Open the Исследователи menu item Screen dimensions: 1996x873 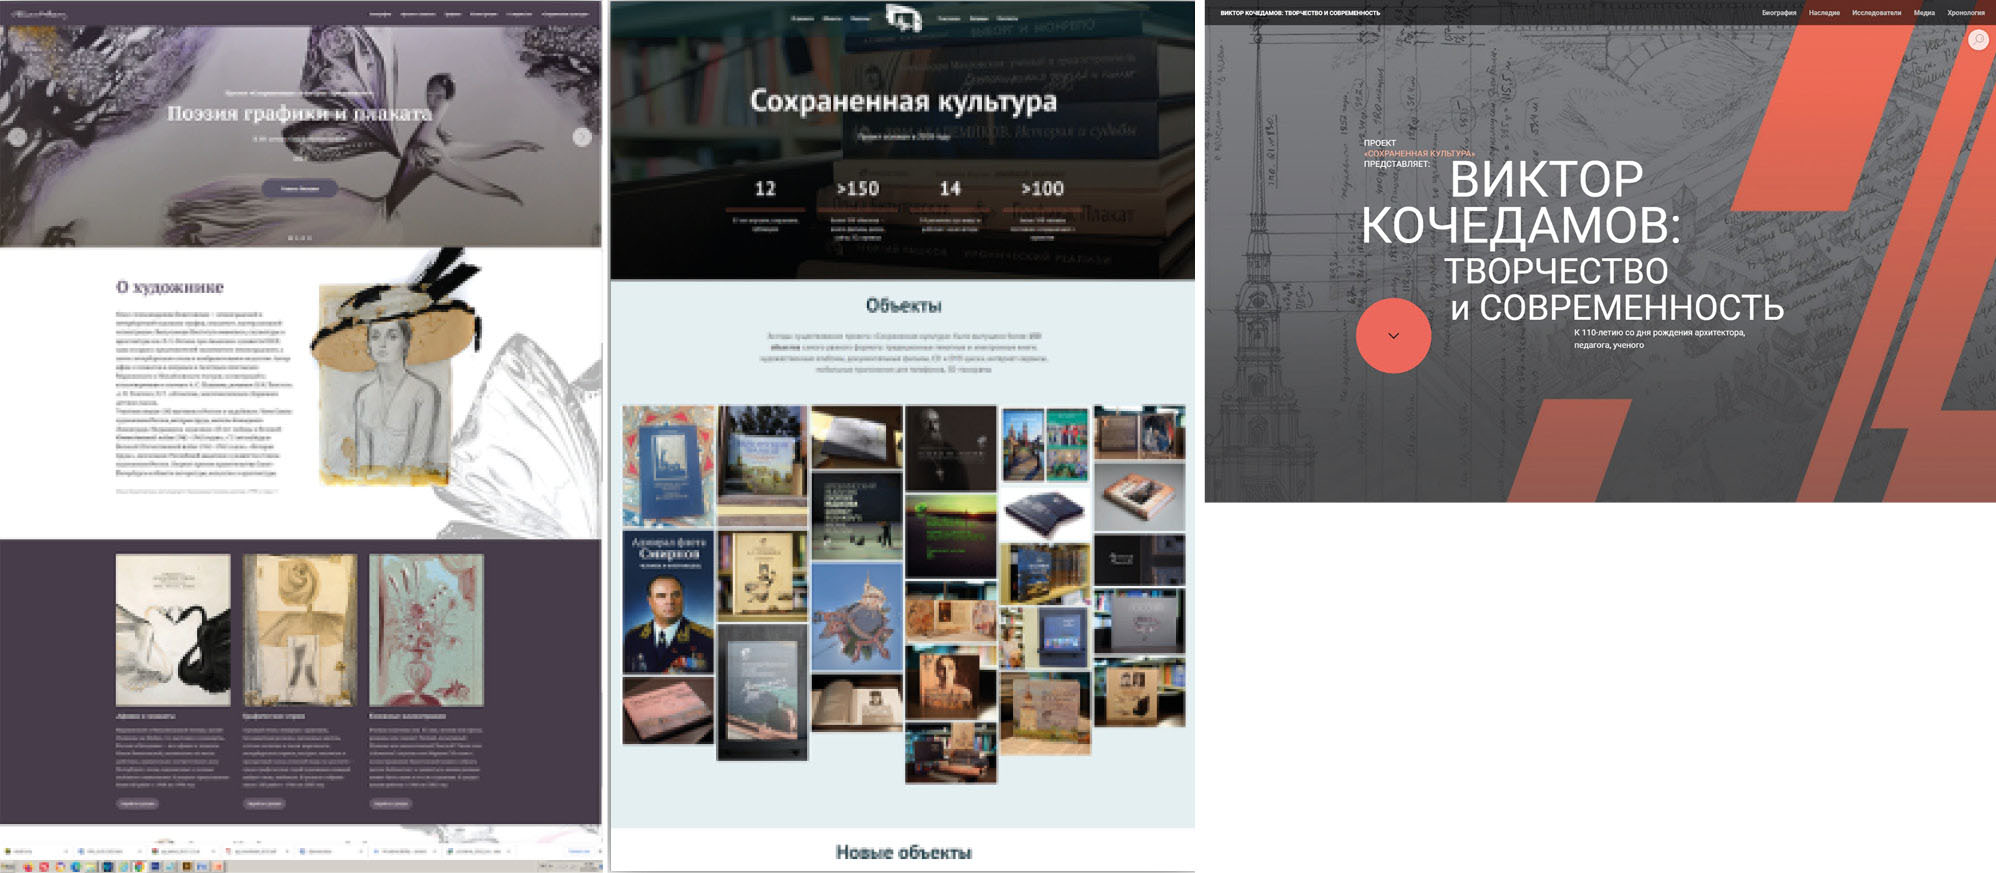tap(1876, 13)
